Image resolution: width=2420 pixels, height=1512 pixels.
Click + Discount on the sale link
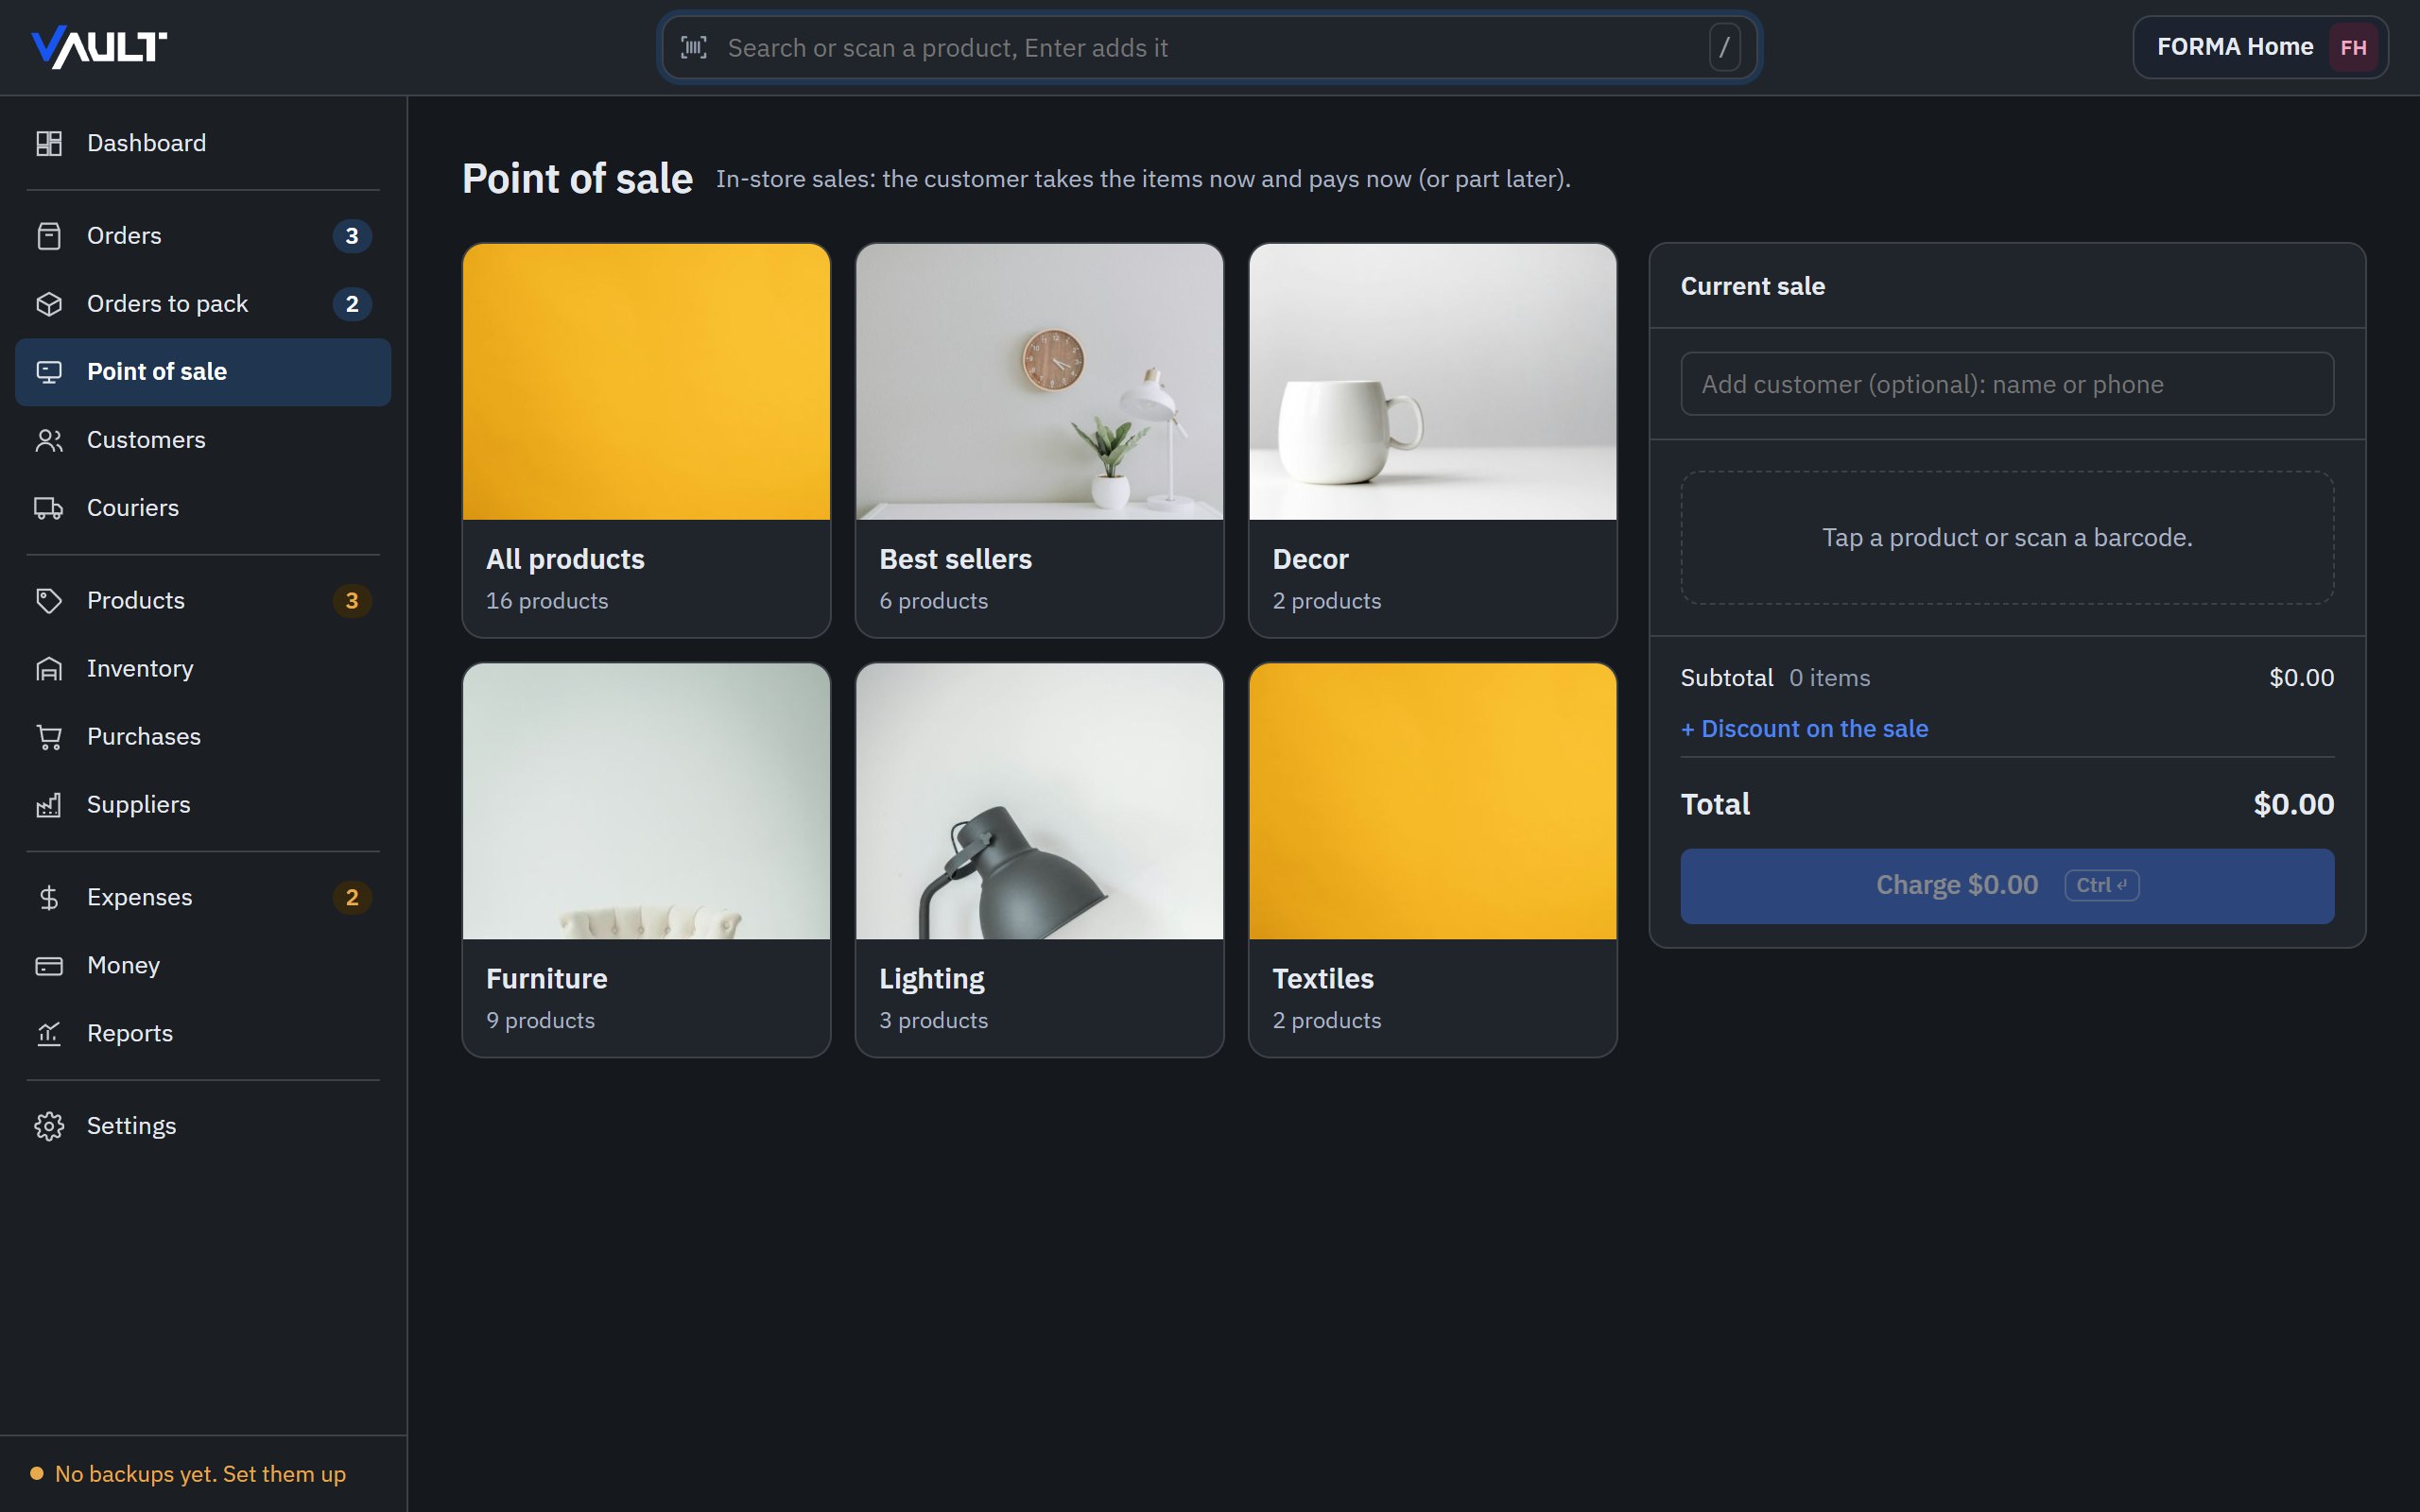(1805, 729)
